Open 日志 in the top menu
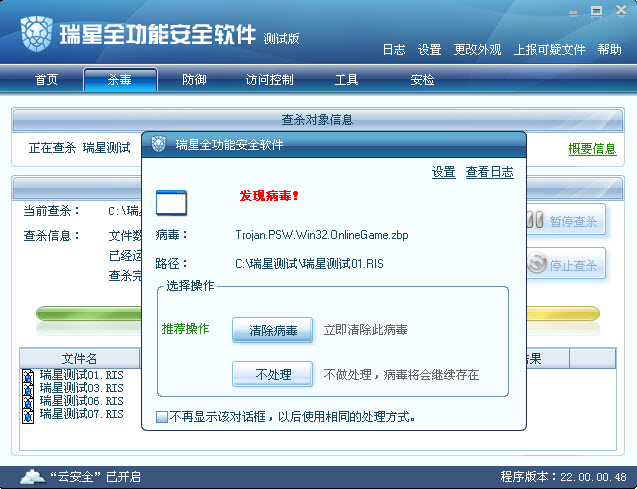Screen dimensions: 637x489 coord(394,50)
